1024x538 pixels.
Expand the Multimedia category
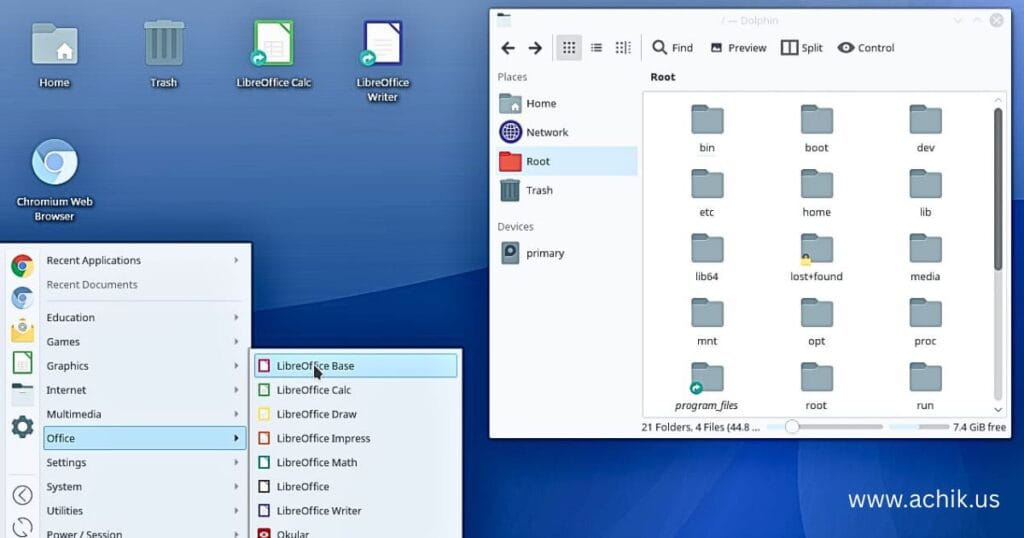click(x=144, y=414)
